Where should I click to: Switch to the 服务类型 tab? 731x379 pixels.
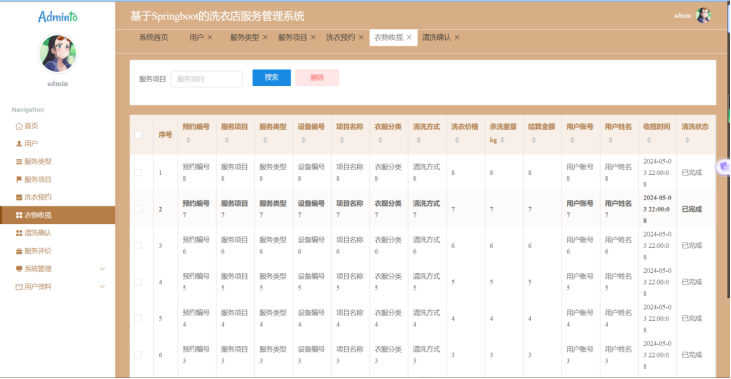click(244, 37)
